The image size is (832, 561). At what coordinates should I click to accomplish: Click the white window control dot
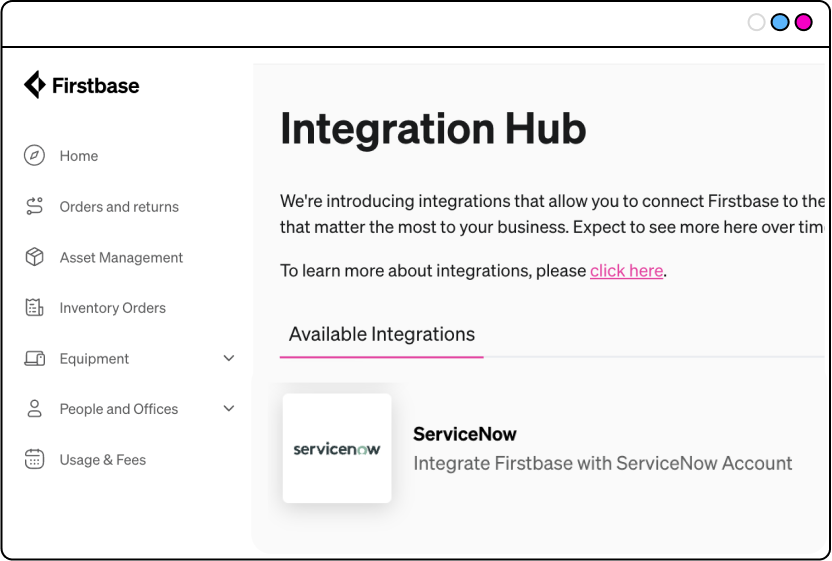click(756, 22)
